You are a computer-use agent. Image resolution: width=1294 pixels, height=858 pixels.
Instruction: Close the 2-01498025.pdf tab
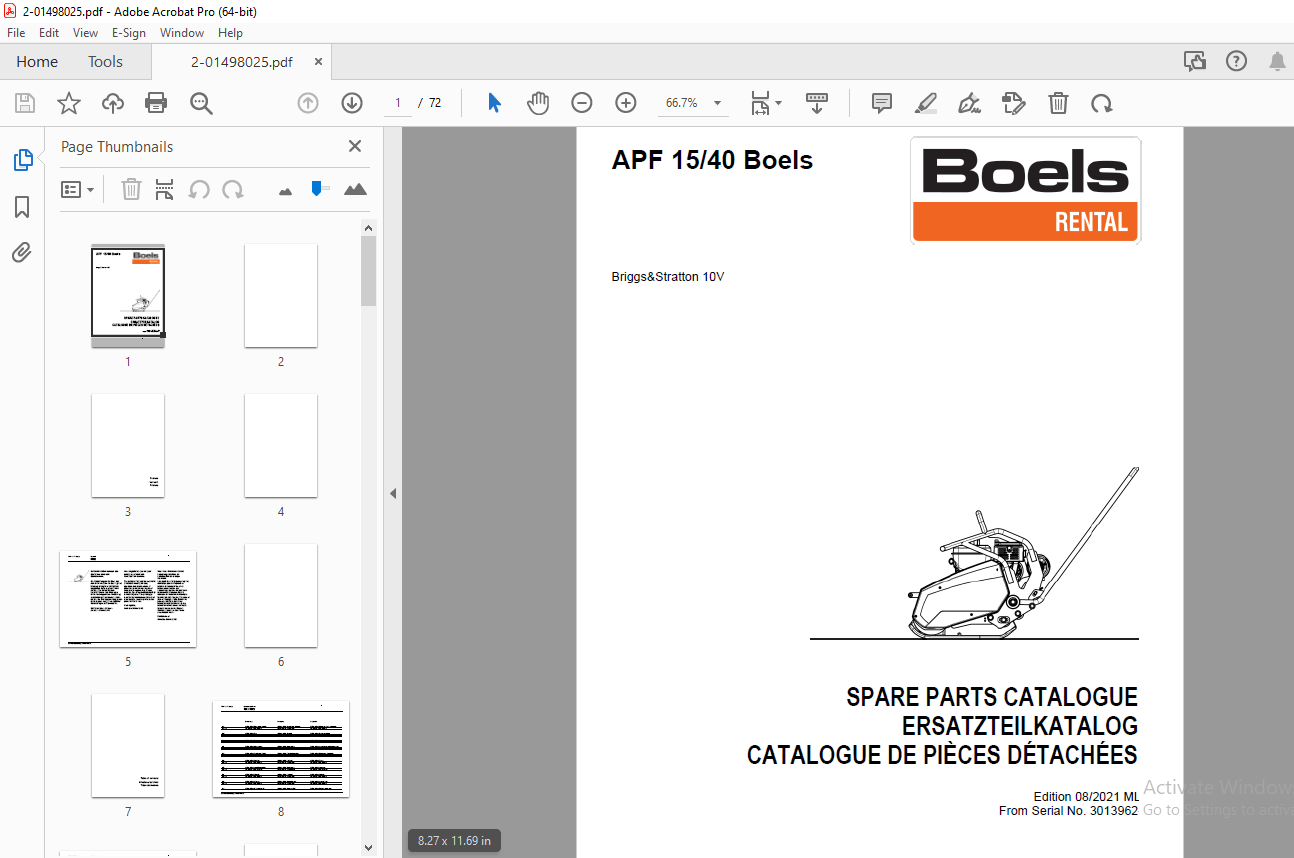(318, 62)
